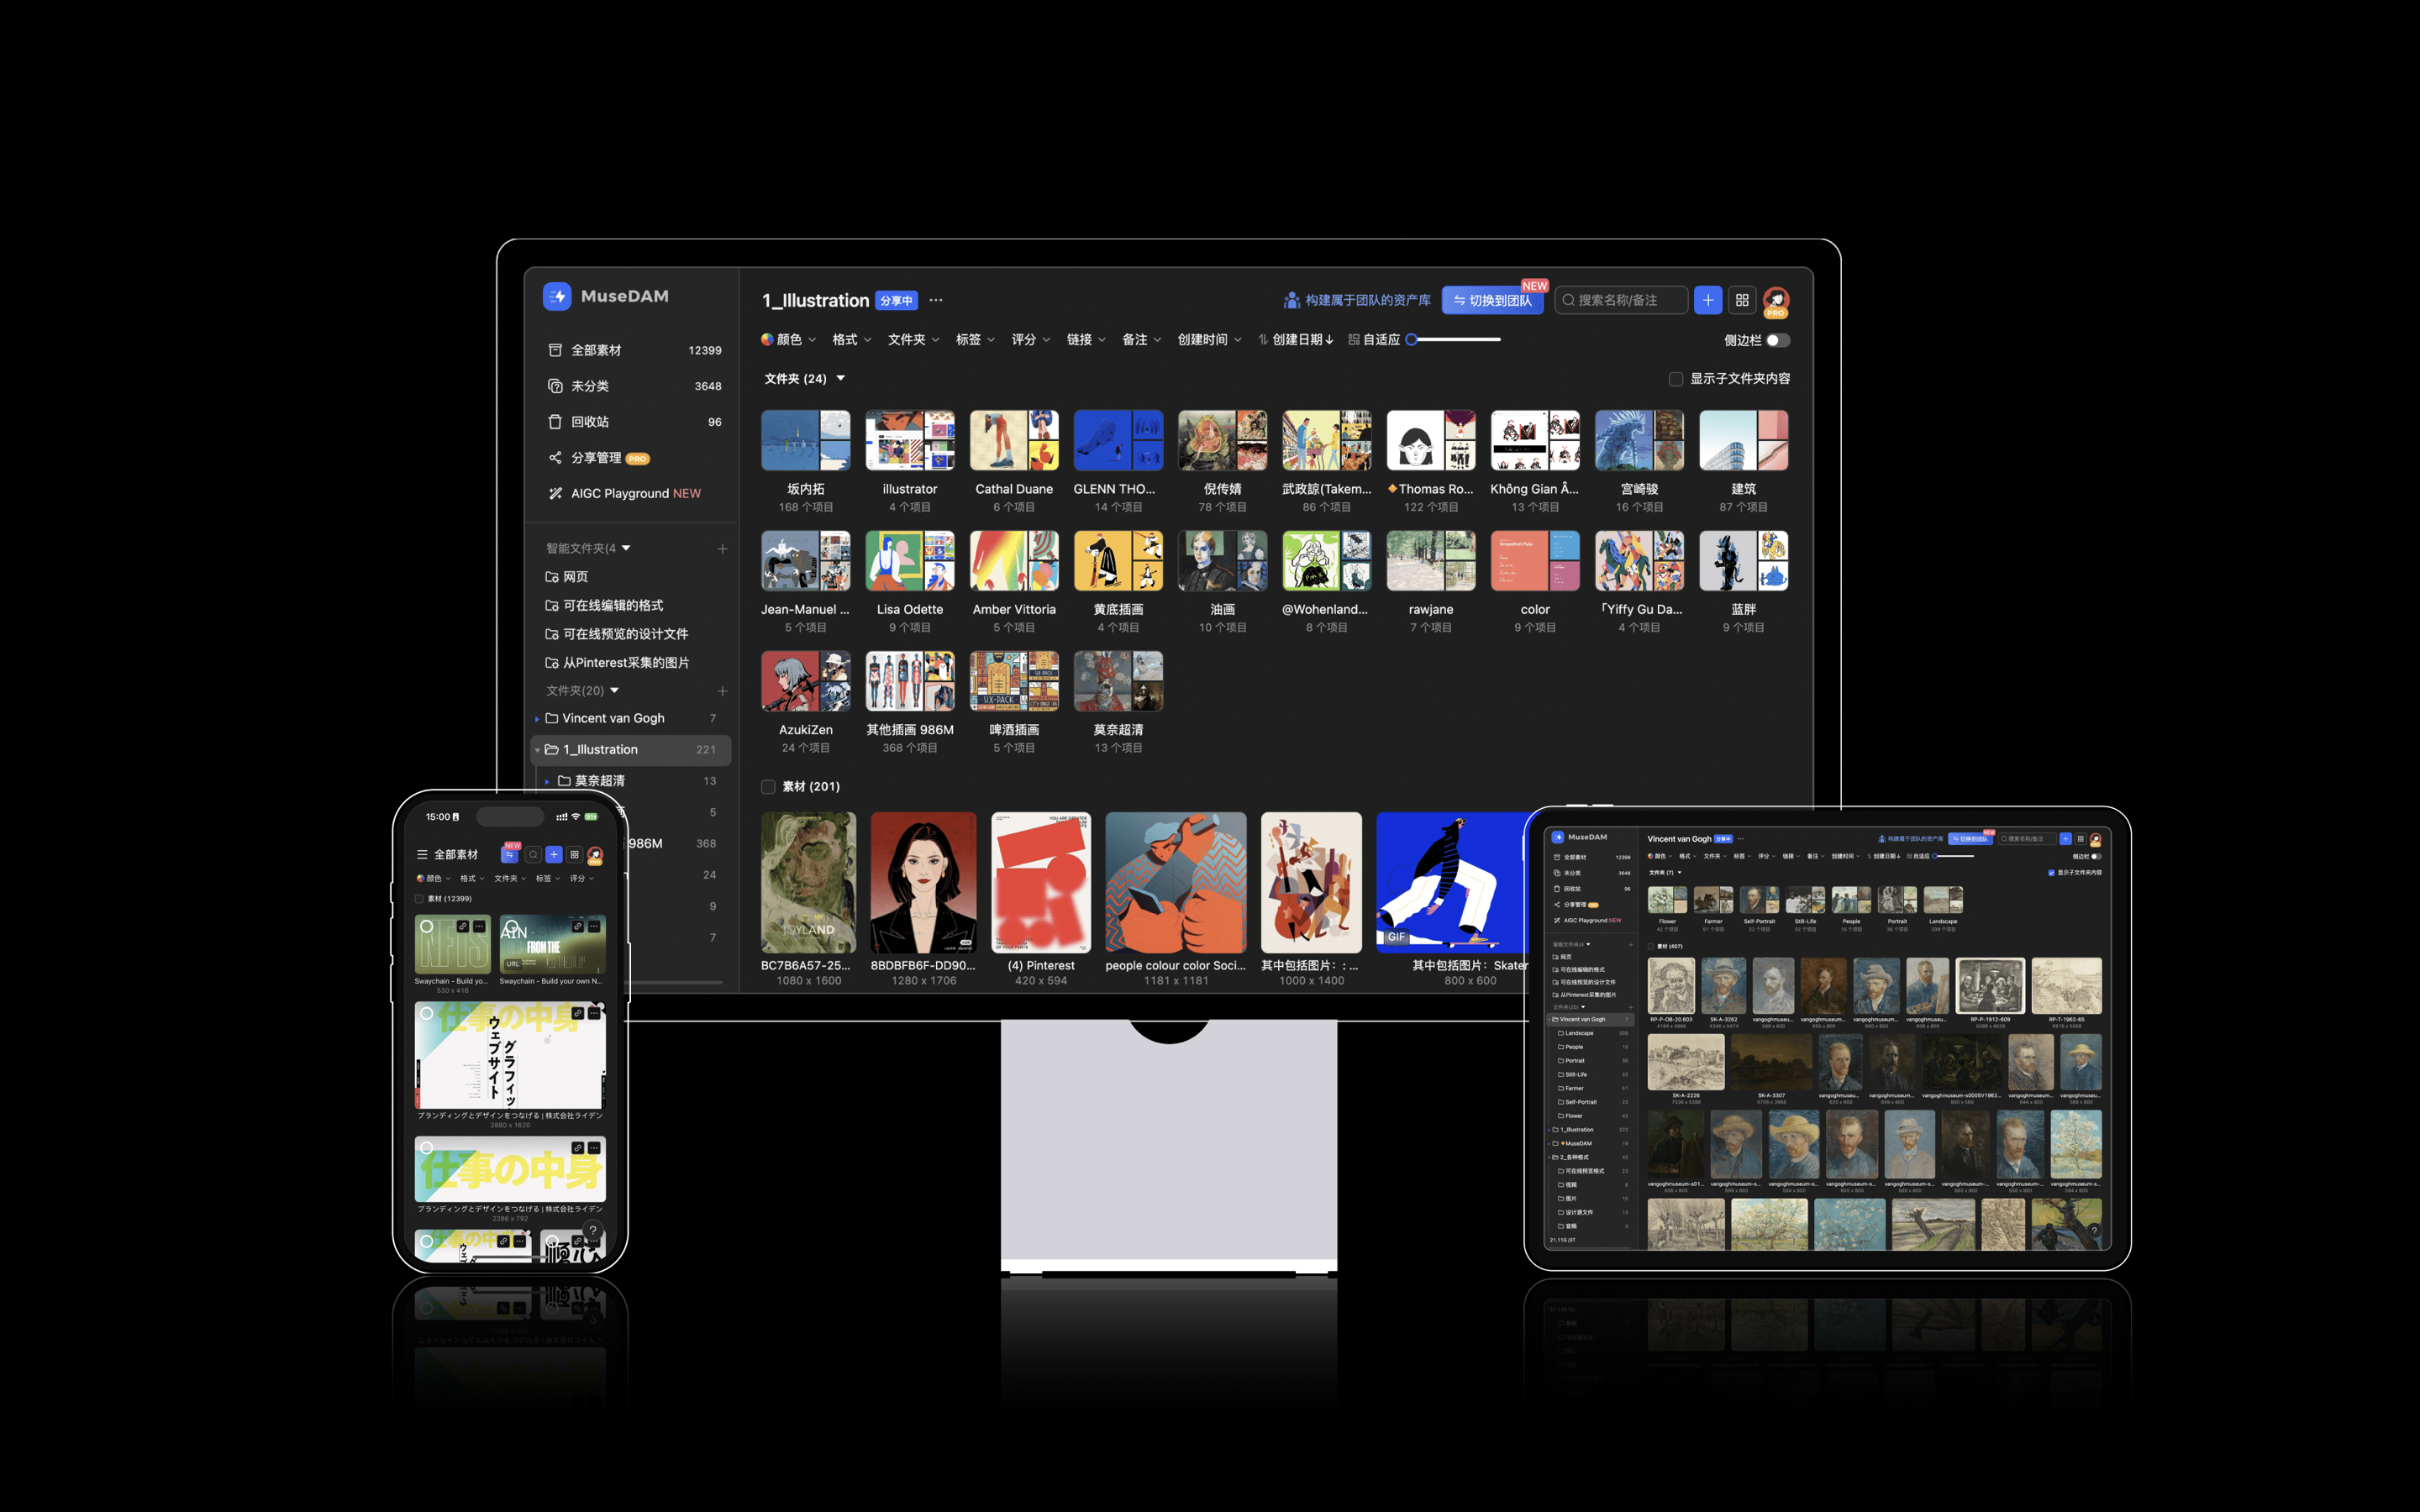This screenshot has height=1512, width=2420.
Task: Click the magic wand icon beside AIGC Playground on the monitor
Action: (x=555, y=493)
